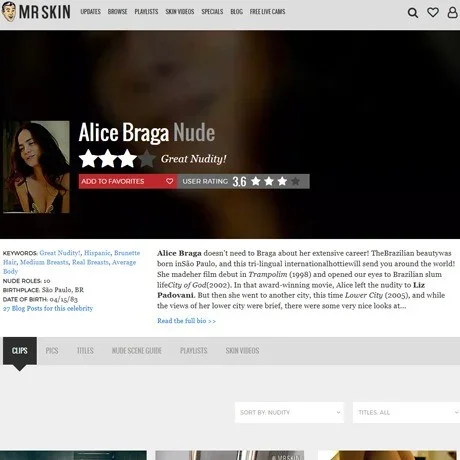Click Birthplace São Paulo, BR text
460x460 pixels.
point(43,290)
